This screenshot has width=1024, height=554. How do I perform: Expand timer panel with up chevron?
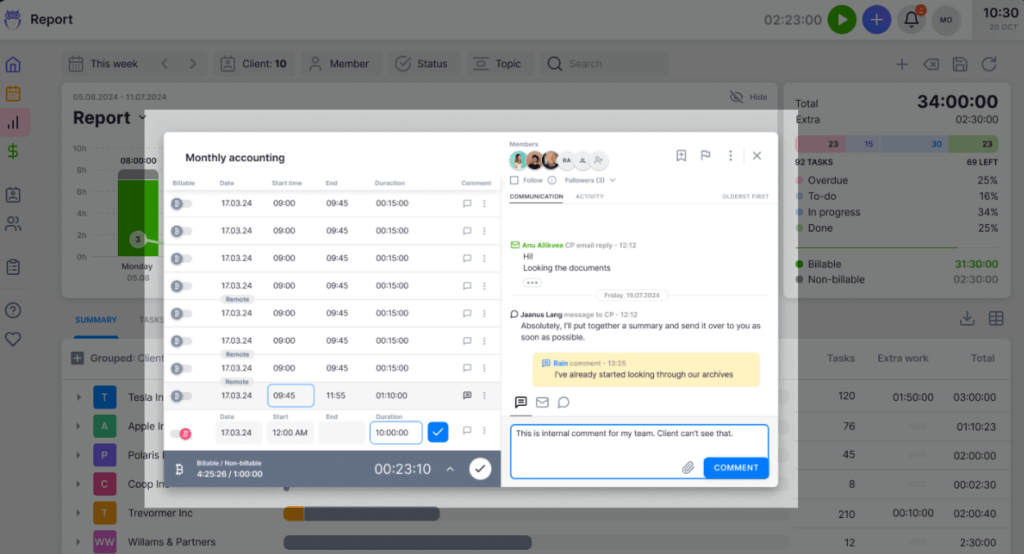click(450, 469)
